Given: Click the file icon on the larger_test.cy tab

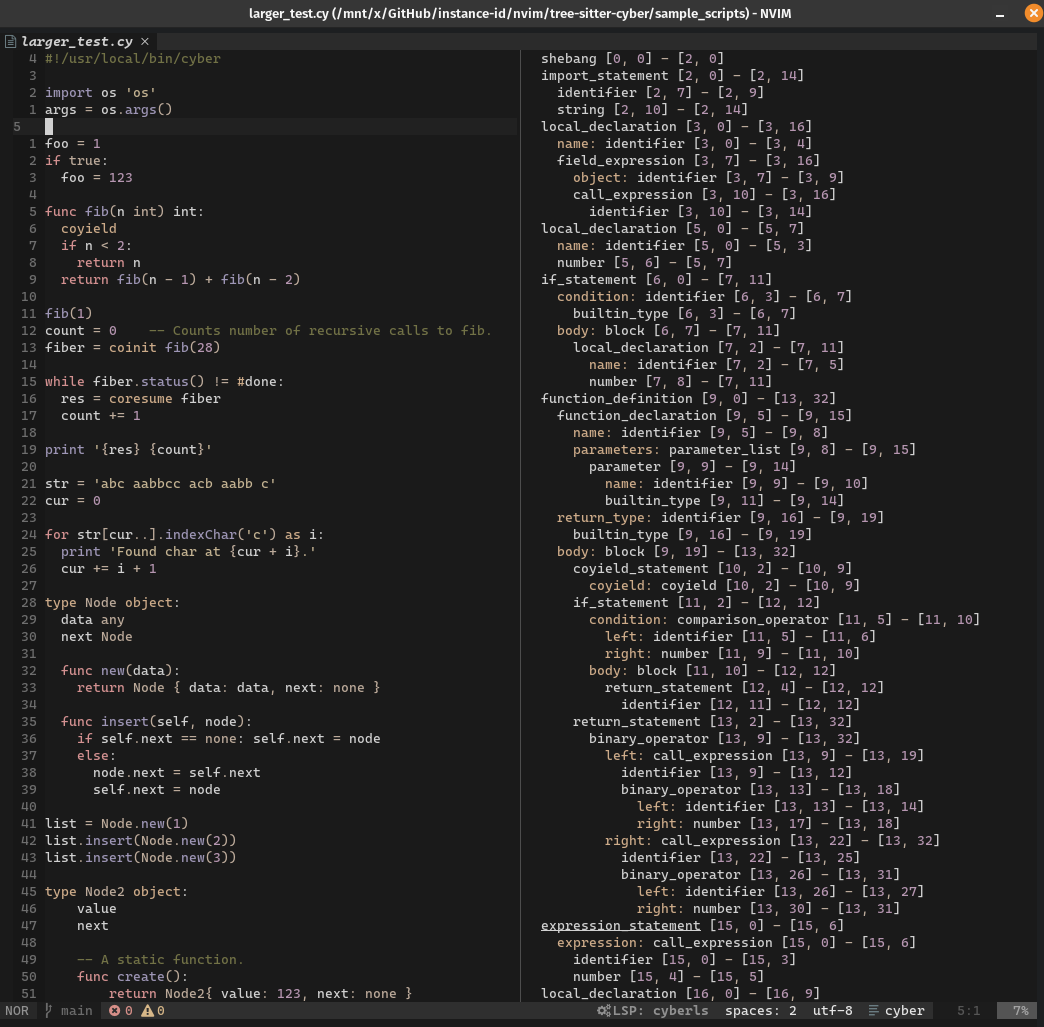Looking at the screenshot, I should pos(11,42).
